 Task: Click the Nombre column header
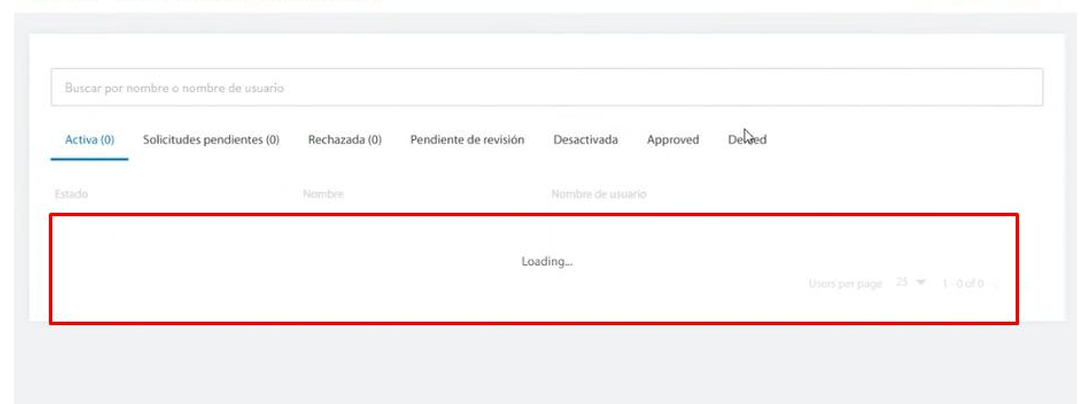tap(323, 194)
